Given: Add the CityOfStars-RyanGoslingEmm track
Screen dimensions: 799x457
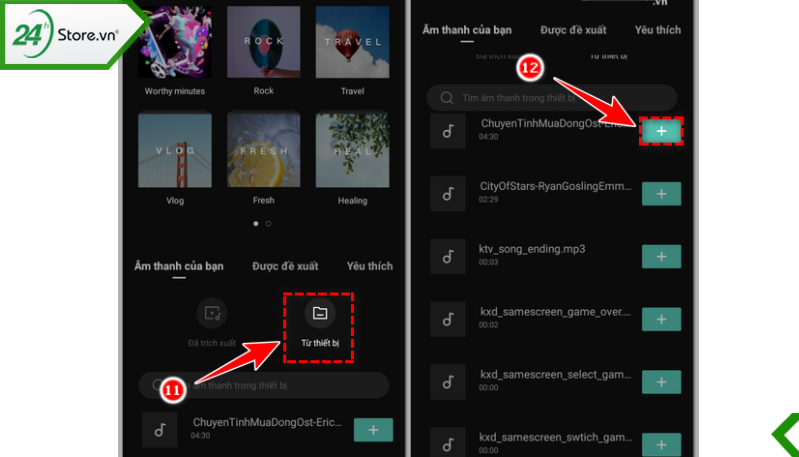Looking at the screenshot, I should click(661, 194).
